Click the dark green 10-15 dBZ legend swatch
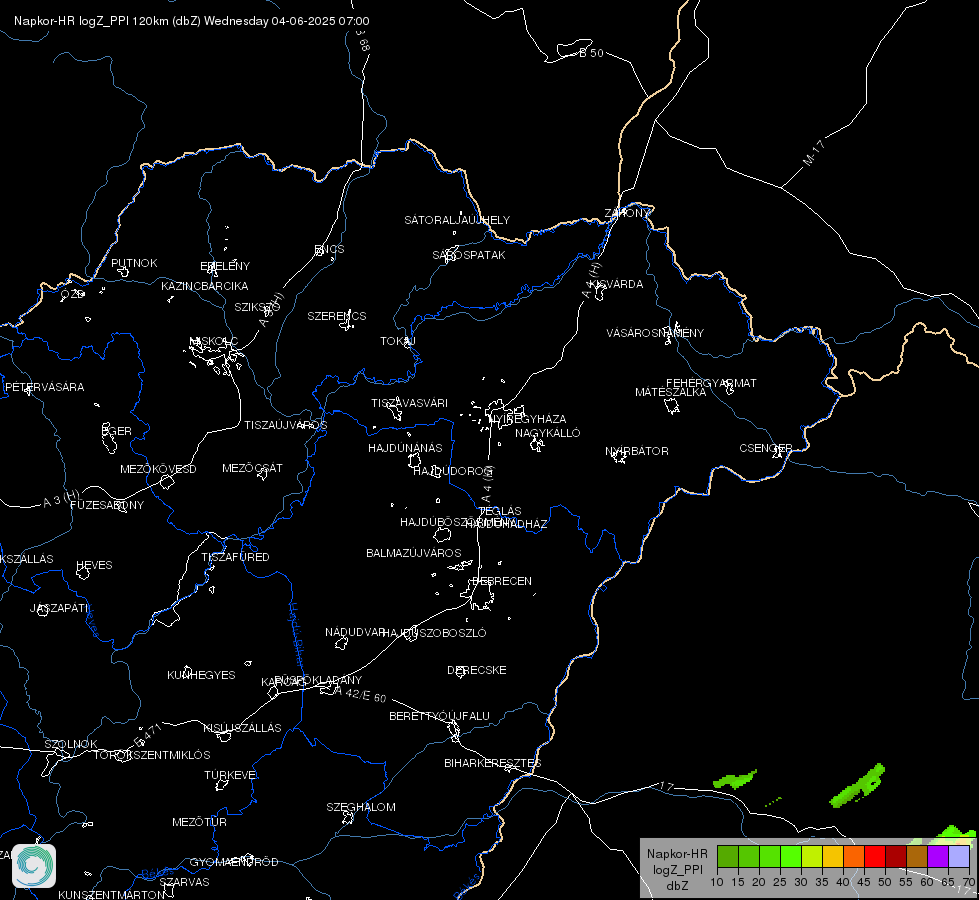Viewport: 979px width, 900px height. (x=728, y=857)
